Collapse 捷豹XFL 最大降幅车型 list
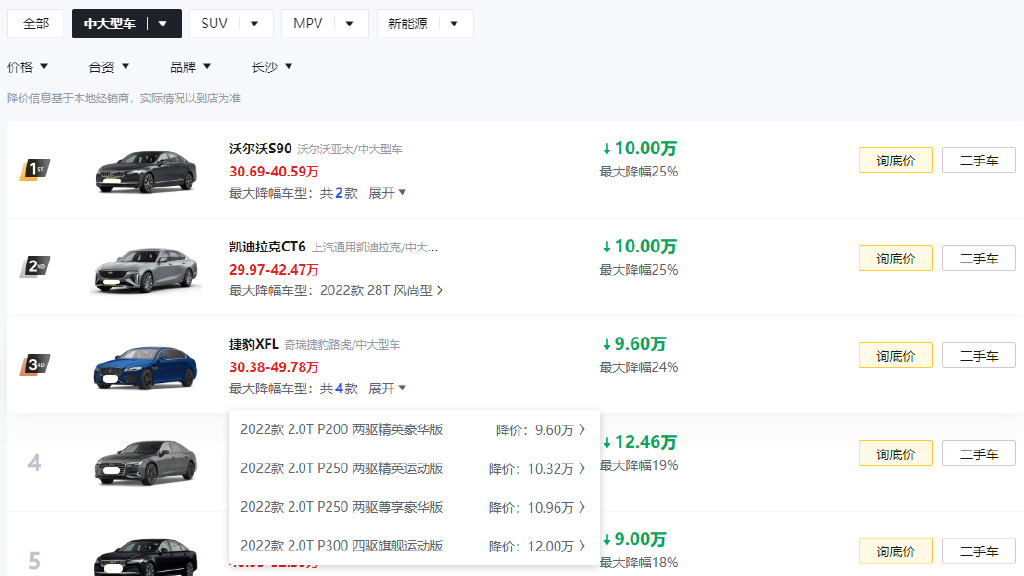 (387, 389)
